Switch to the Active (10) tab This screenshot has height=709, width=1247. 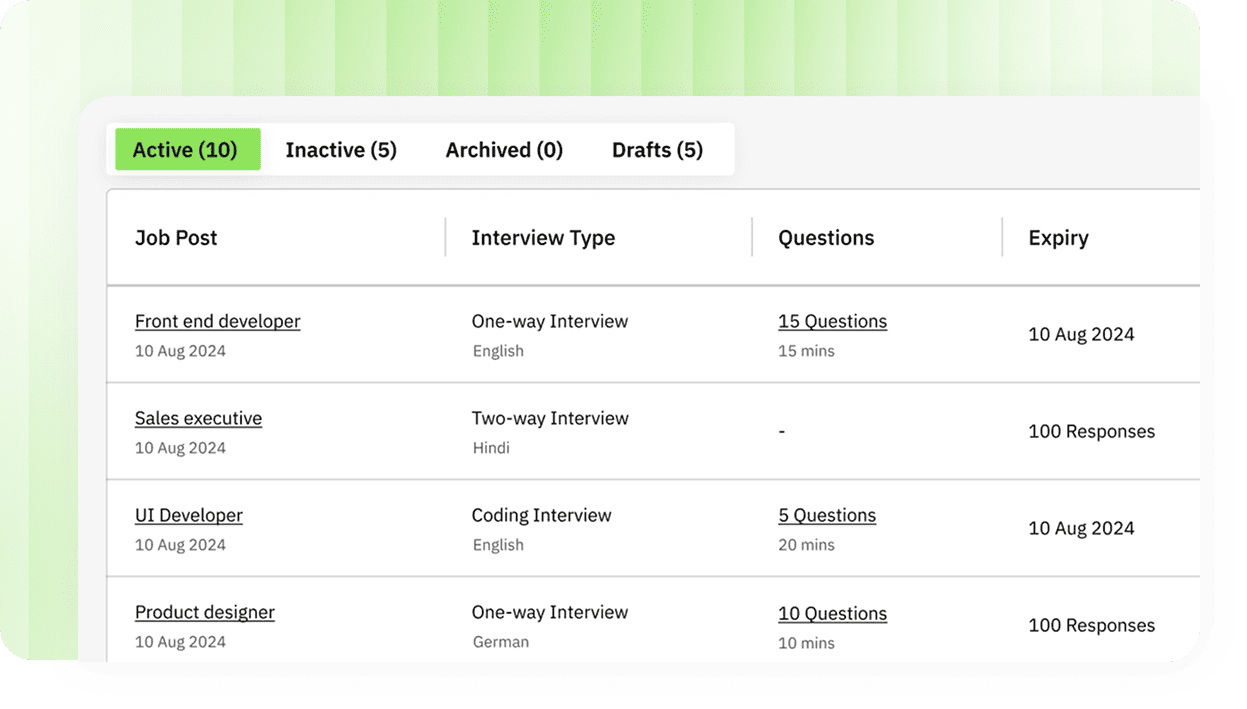point(186,150)
